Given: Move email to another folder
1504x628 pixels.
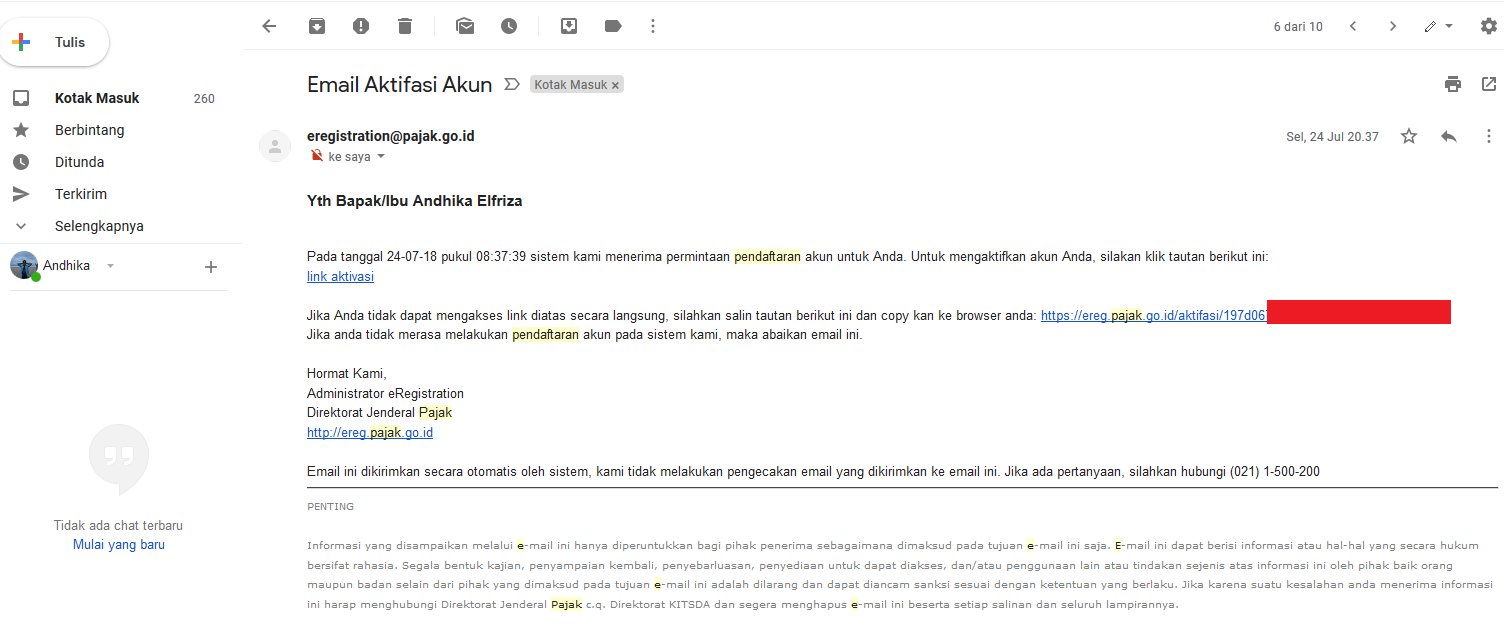Looking at the screenshot, I should (x=569, y=26).
